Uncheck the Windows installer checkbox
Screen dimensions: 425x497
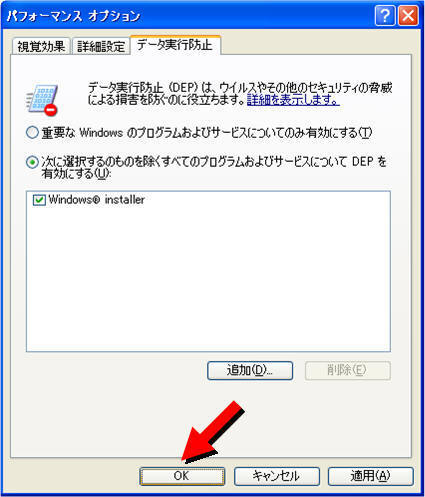pyautogui.click(x=39, y=200)
